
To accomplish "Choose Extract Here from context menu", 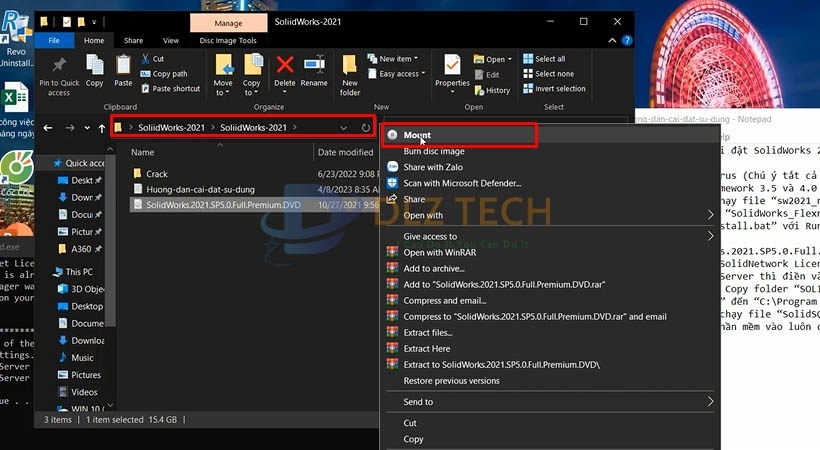I will 426,349.
